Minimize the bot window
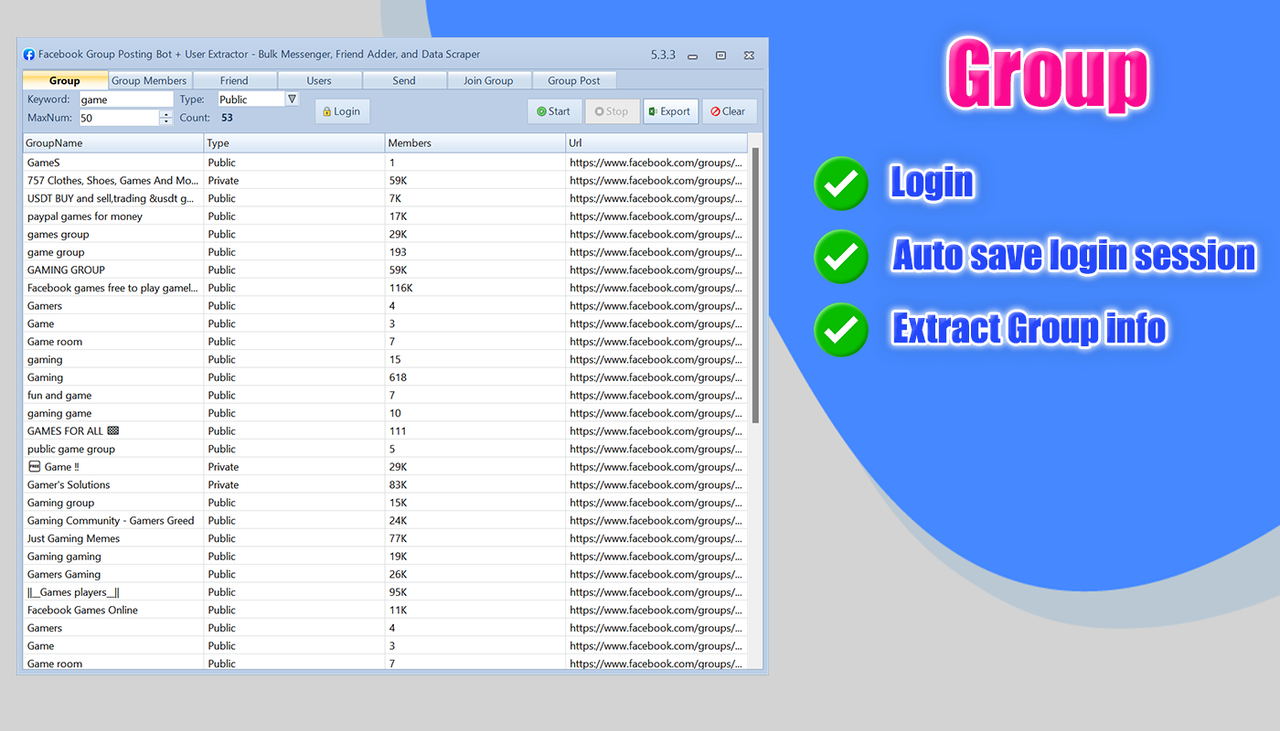The image size is (1280, 731). [692, 56]
